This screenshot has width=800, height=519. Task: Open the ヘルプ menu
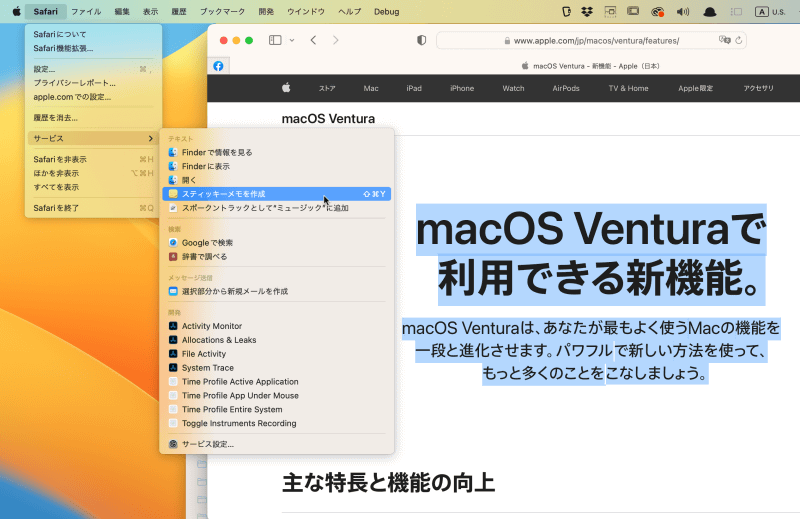click(349, 11)
